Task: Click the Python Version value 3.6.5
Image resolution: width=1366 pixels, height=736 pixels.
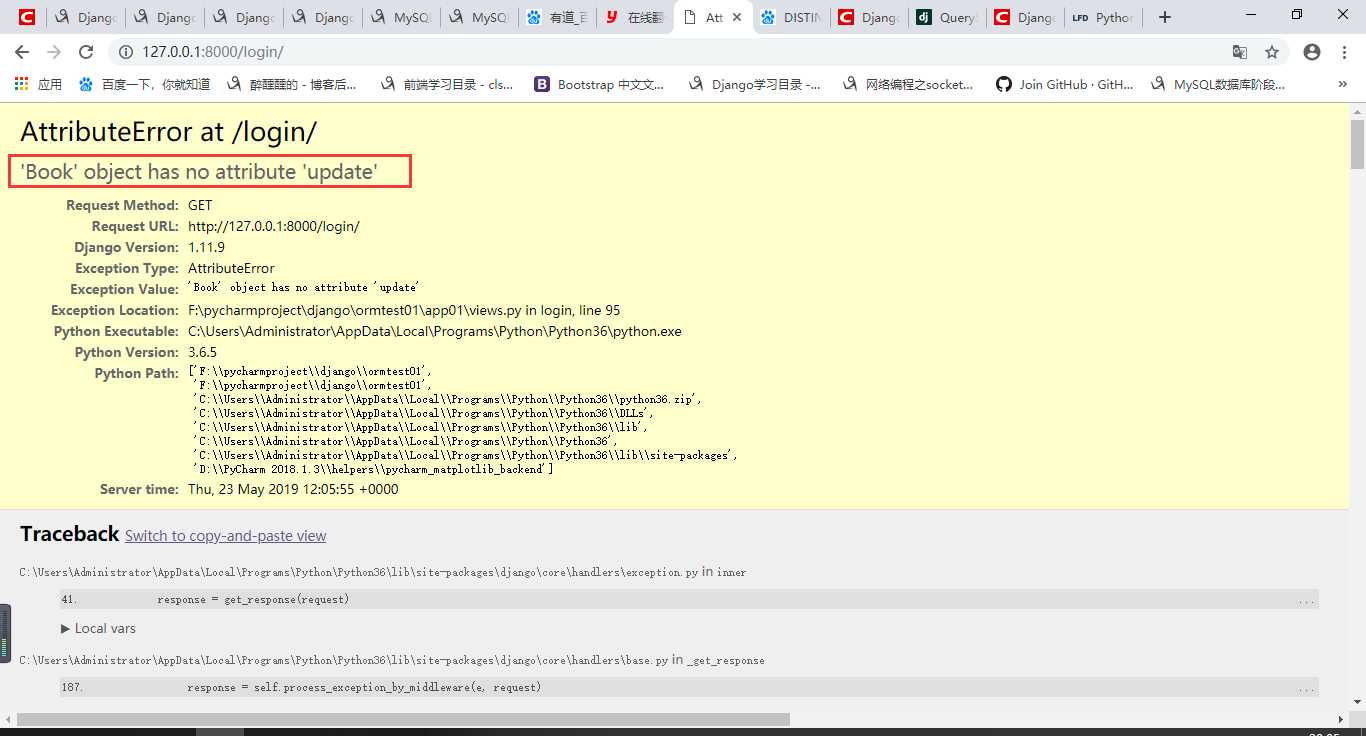Action: [202, 352]
